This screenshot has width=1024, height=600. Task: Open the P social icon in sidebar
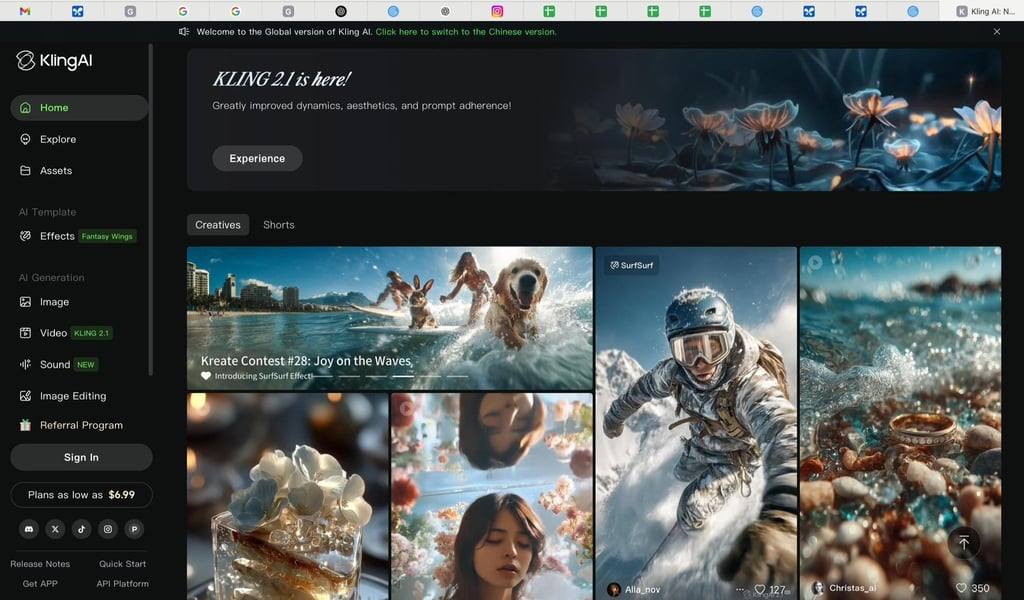coord(134,529)
